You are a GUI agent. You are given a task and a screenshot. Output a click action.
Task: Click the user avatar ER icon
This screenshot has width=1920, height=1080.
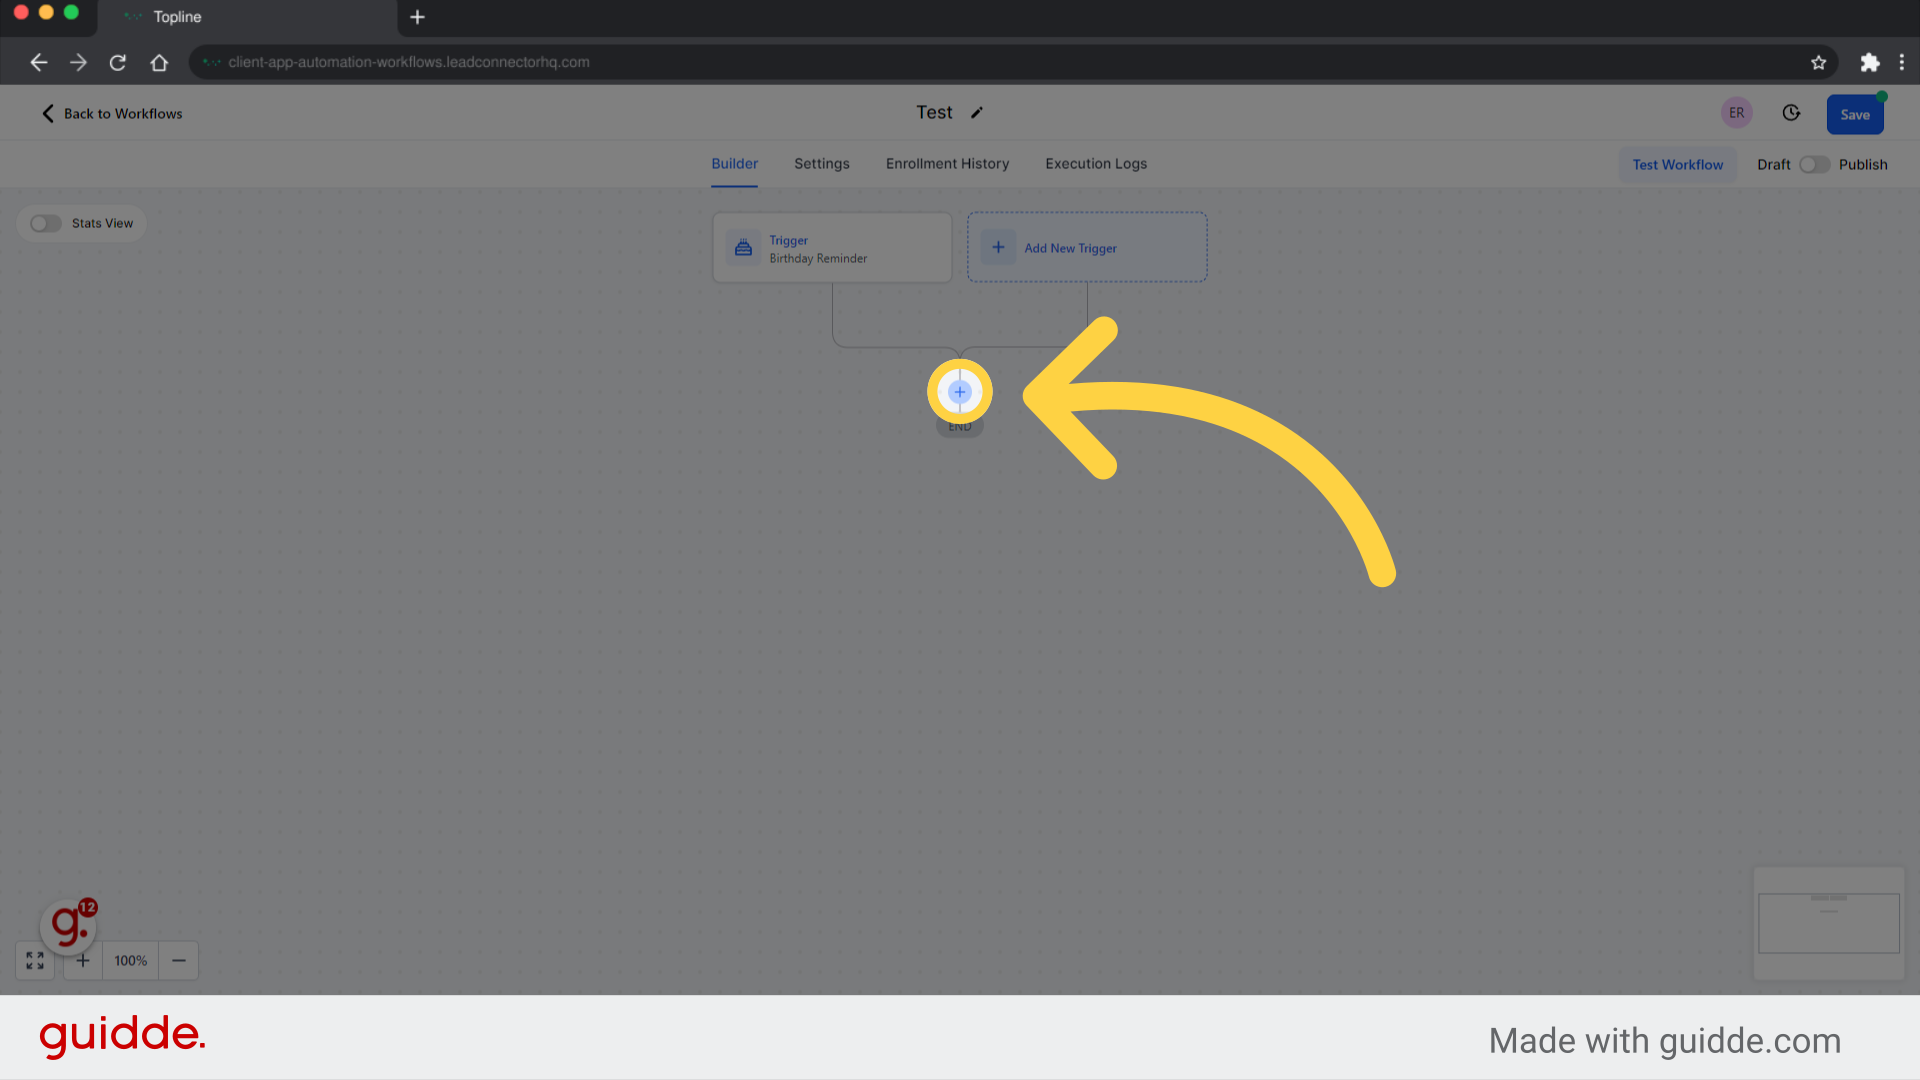(x=1737, y=112)
